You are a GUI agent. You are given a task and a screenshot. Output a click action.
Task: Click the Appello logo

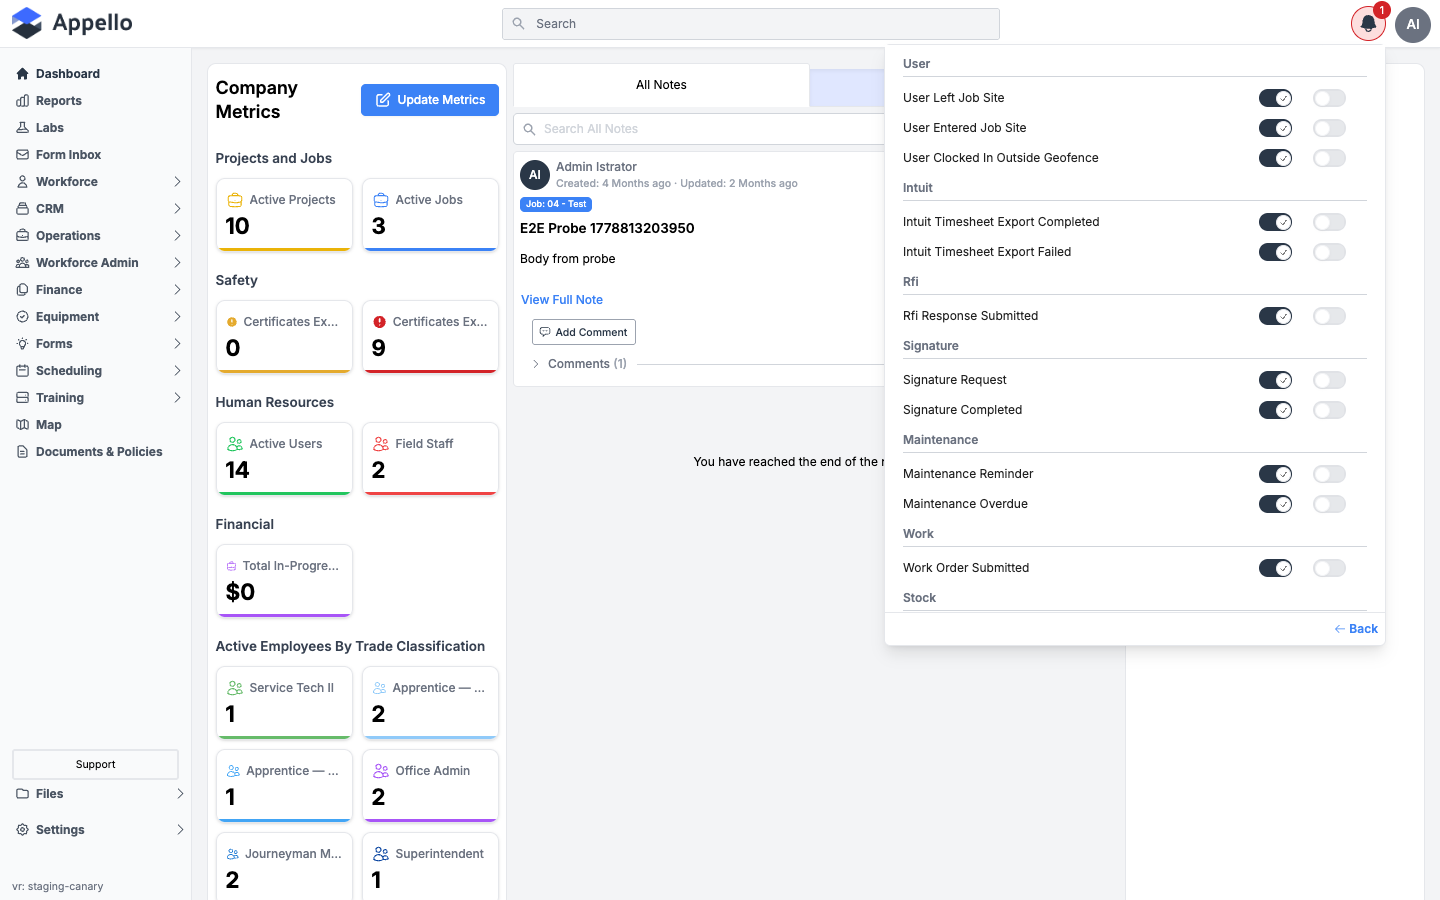72,23
